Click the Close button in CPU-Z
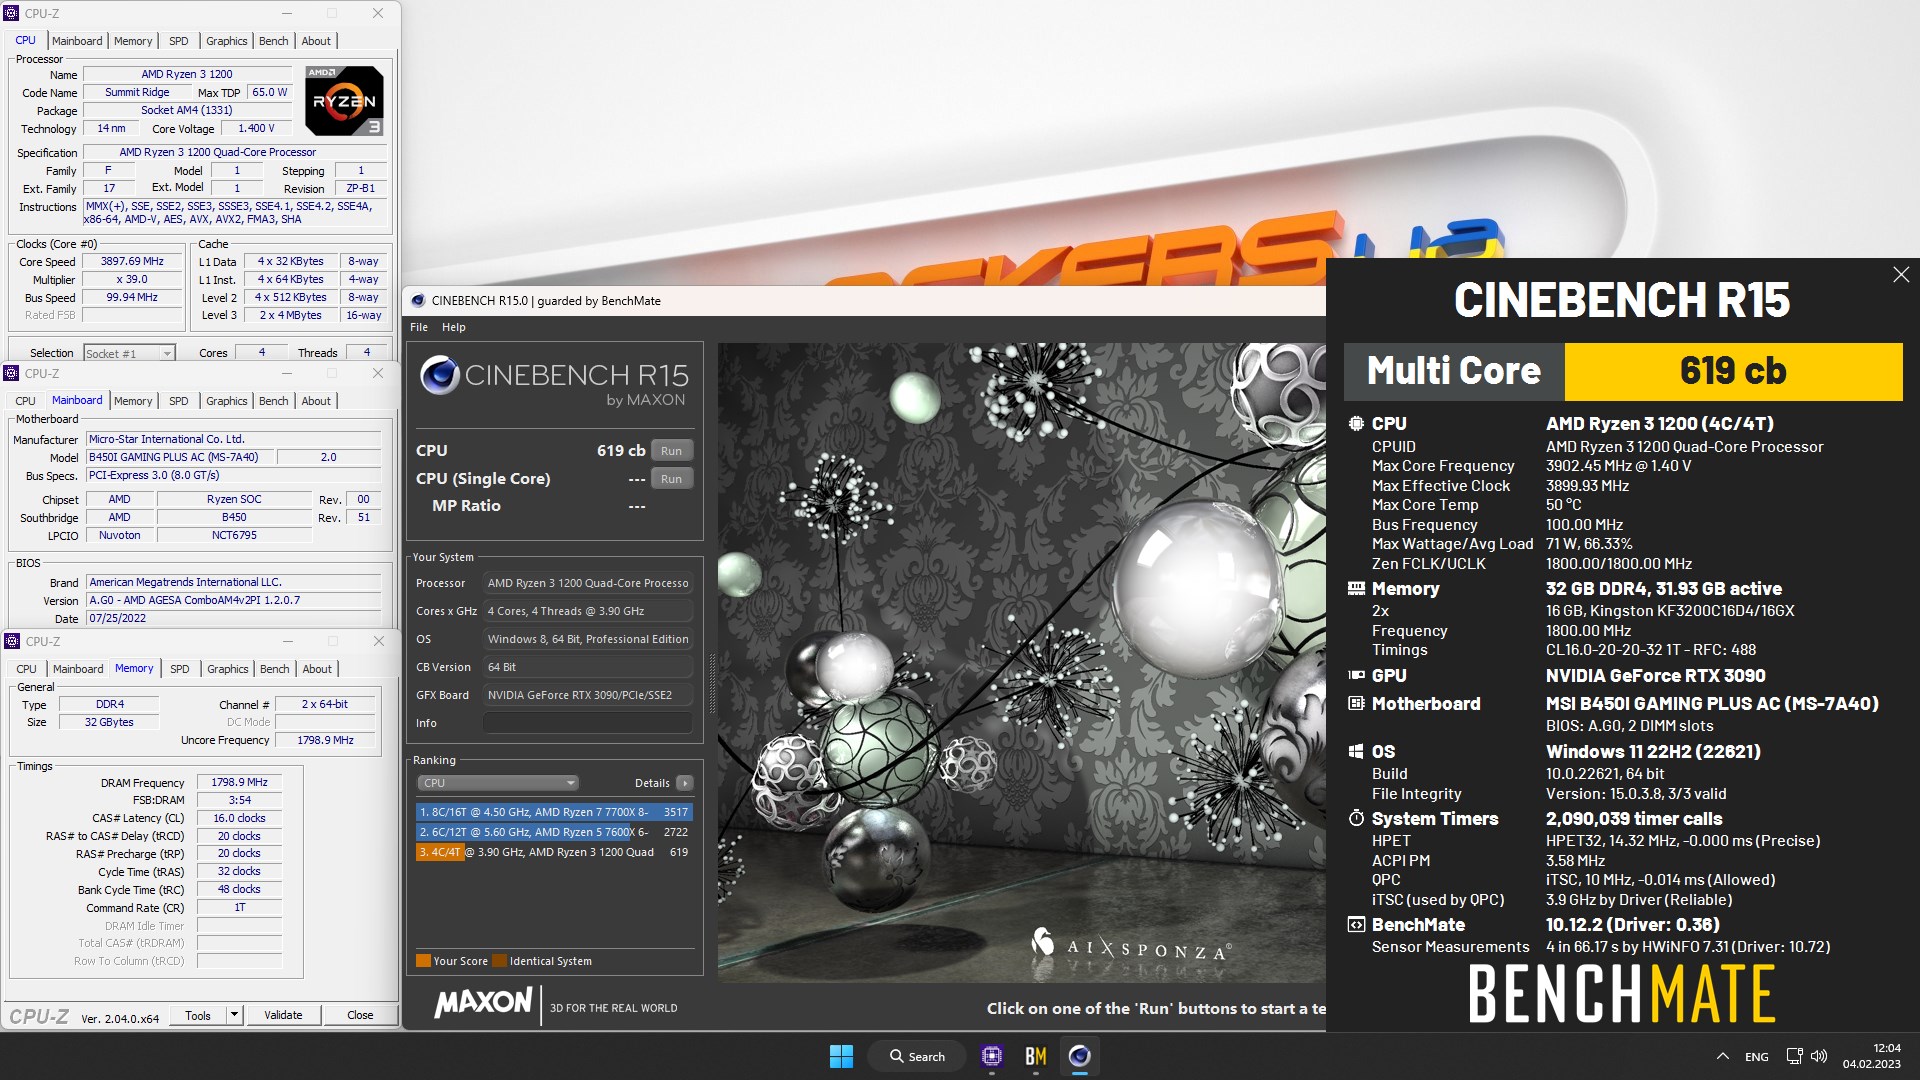This screenshot has width=1920, height=1080. (360, 1015)
